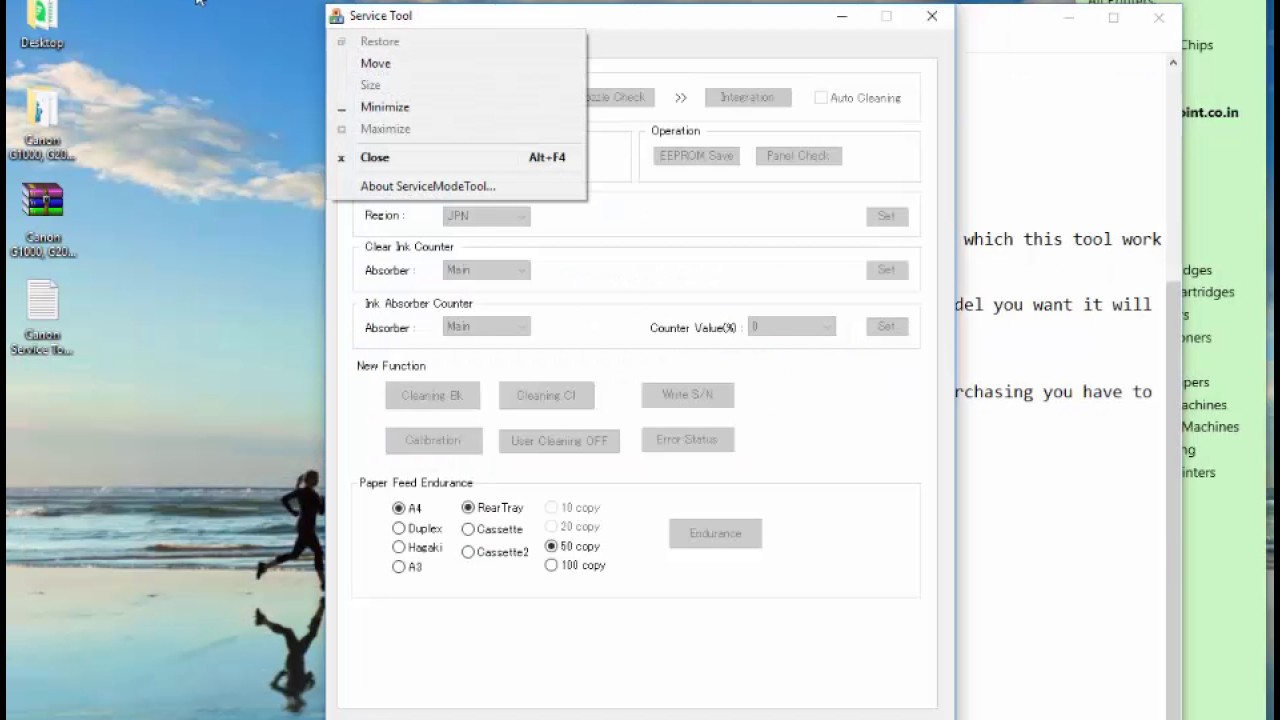Viewport: 1280px width, 720px height.
Task: Select the A4 paper radio button
Action: tap(399, 508)
